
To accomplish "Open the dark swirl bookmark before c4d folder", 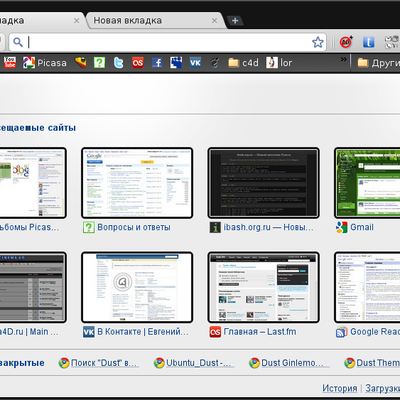I will click(214, 62).
